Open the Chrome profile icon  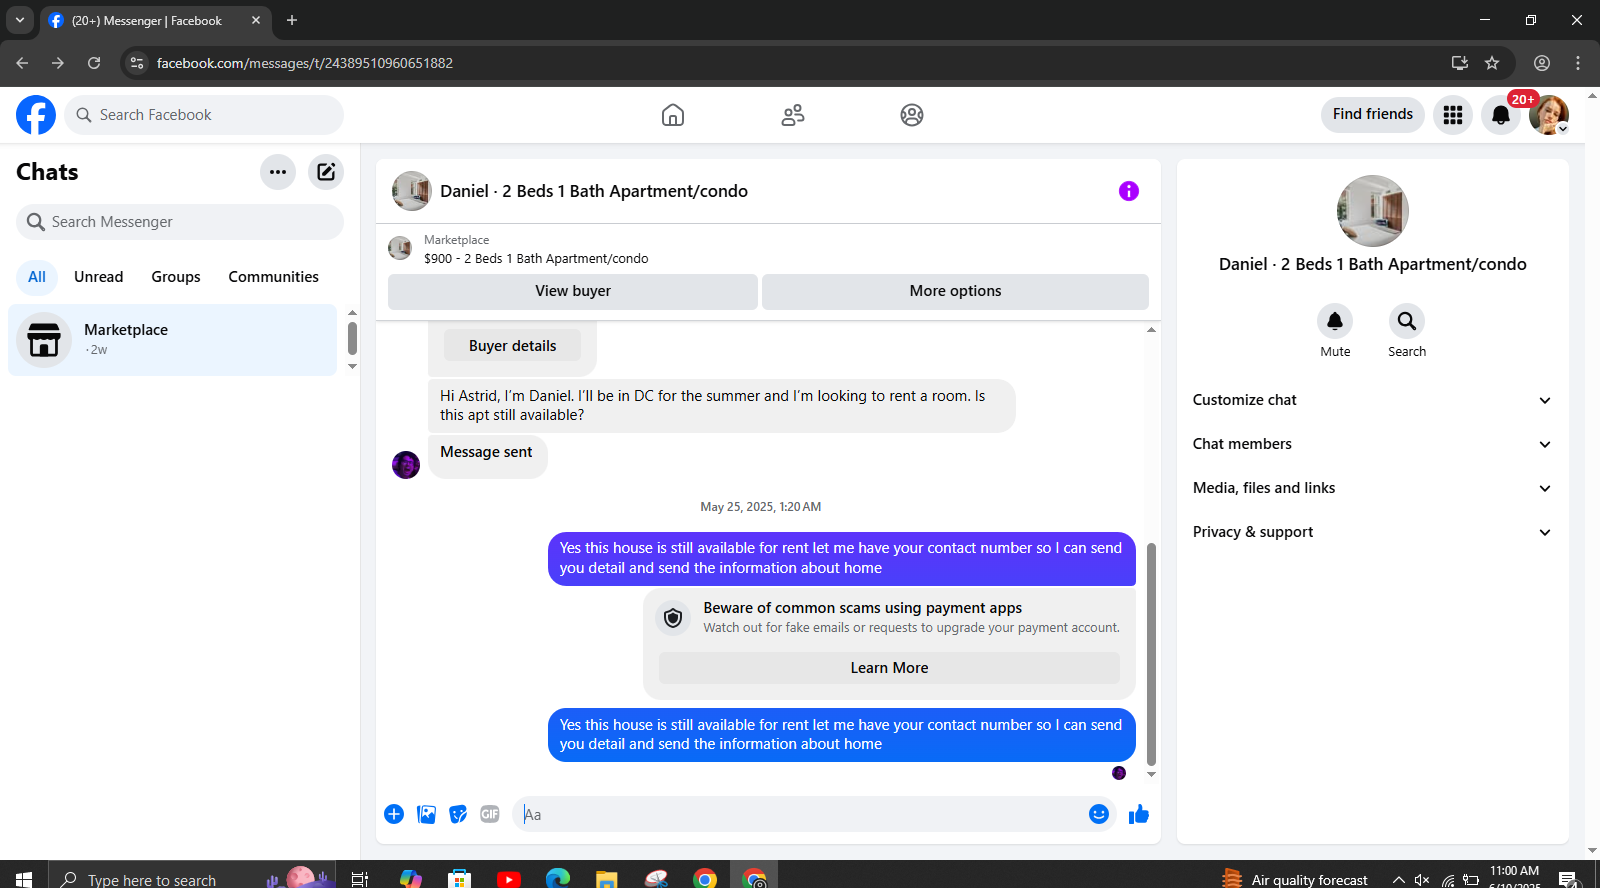click(x=1542, y=63)
